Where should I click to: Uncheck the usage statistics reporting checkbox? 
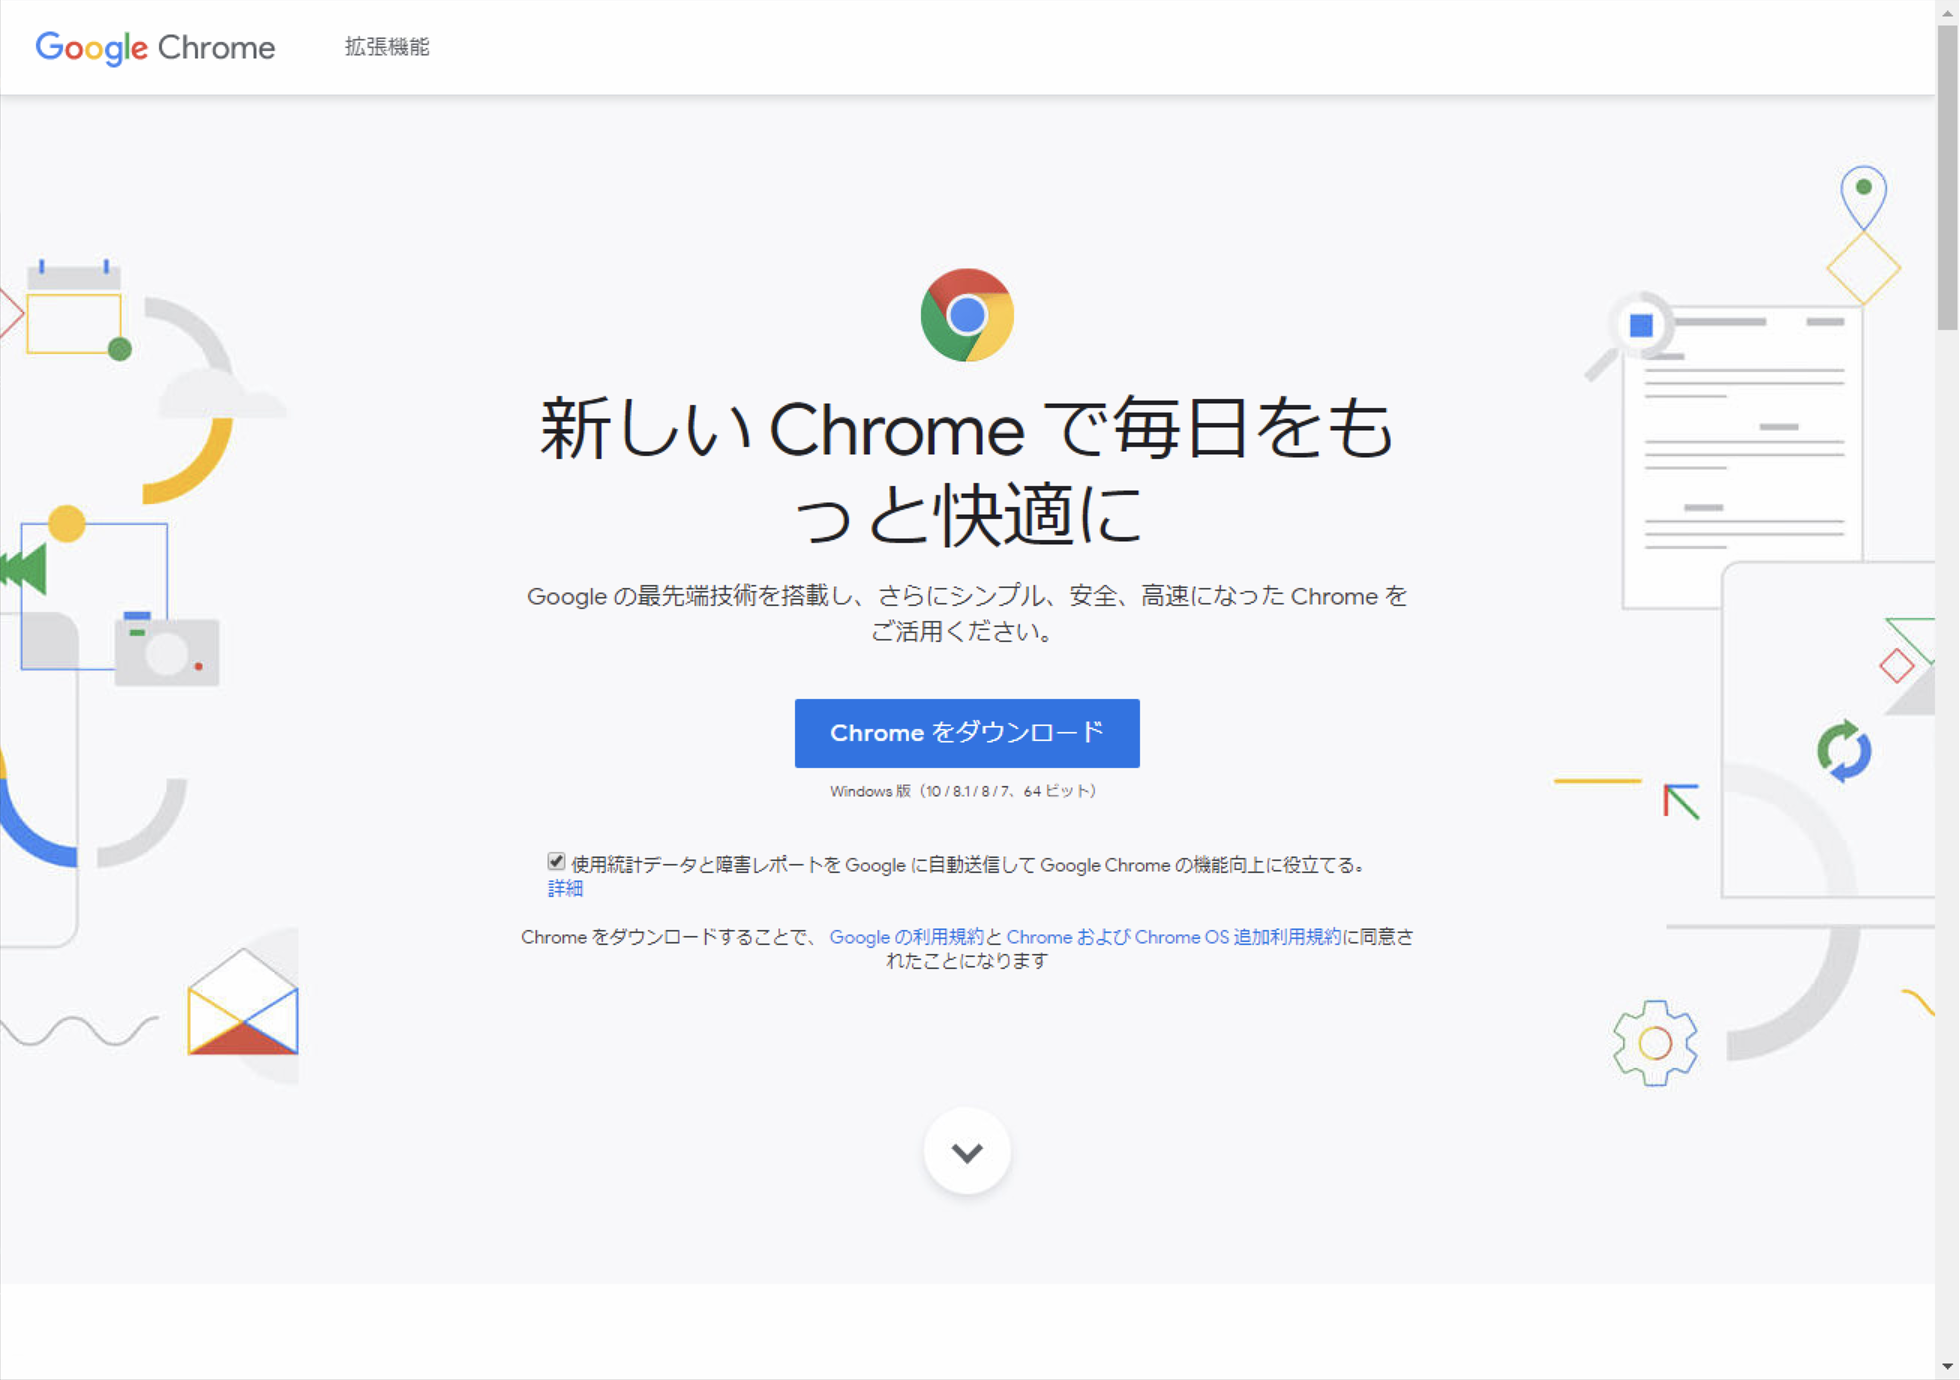pos(556,862)
